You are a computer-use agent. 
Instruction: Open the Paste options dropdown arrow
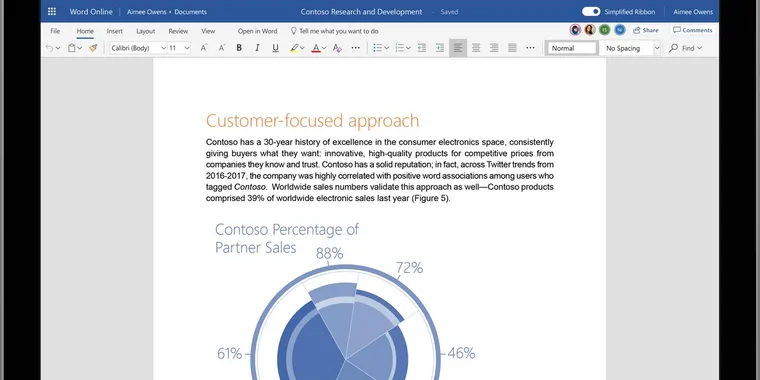click(79, 48)
